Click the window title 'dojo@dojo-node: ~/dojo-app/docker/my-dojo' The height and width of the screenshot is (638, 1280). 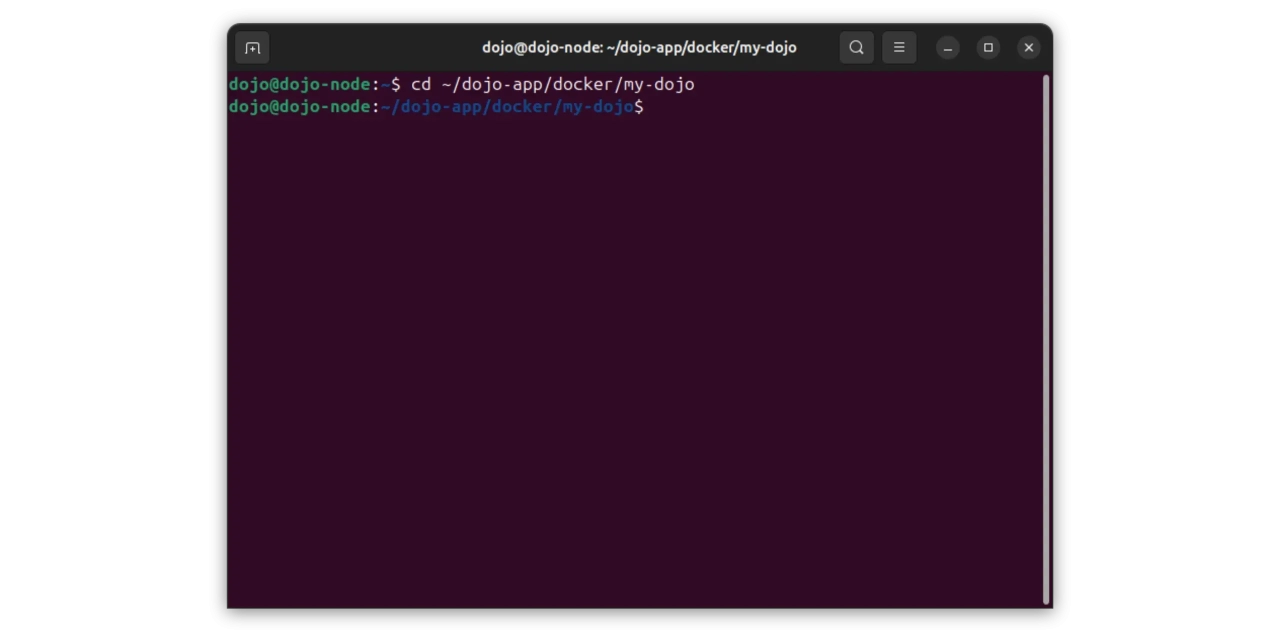pos(639,48)
